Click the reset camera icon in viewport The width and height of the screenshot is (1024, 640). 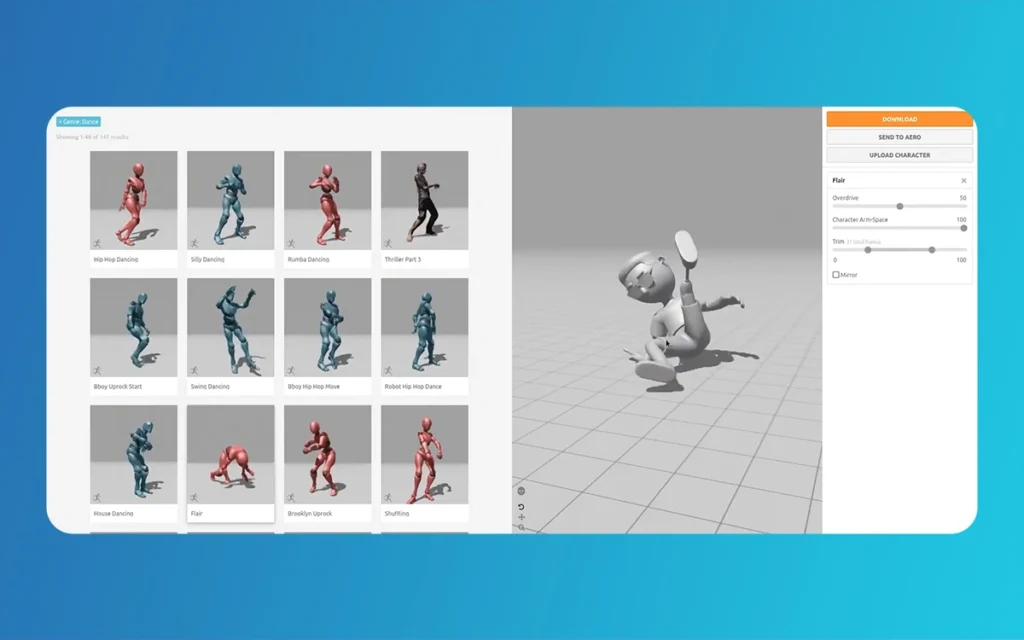click(521, 507)
